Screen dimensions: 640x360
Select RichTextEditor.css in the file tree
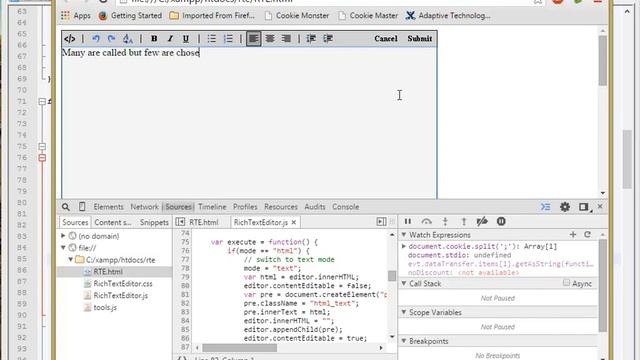(123, 283)
